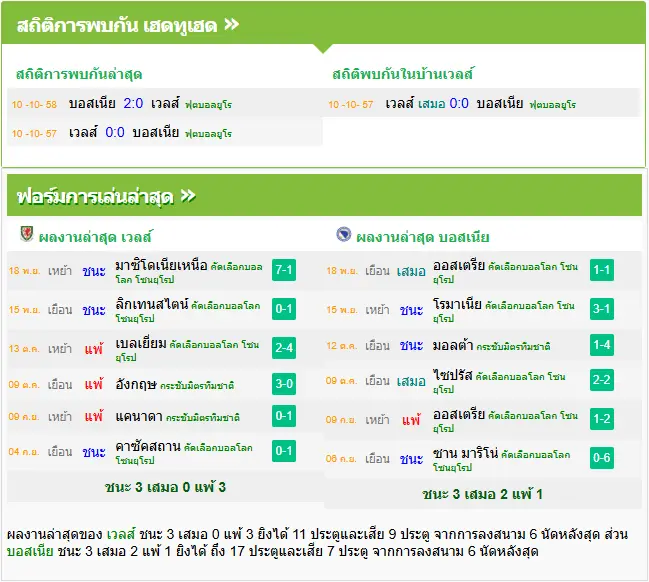Viewport: 649px width, 582px height.
Task: Select the 3-0 score badge for อังกฤษ
Action: coord(284,384)
